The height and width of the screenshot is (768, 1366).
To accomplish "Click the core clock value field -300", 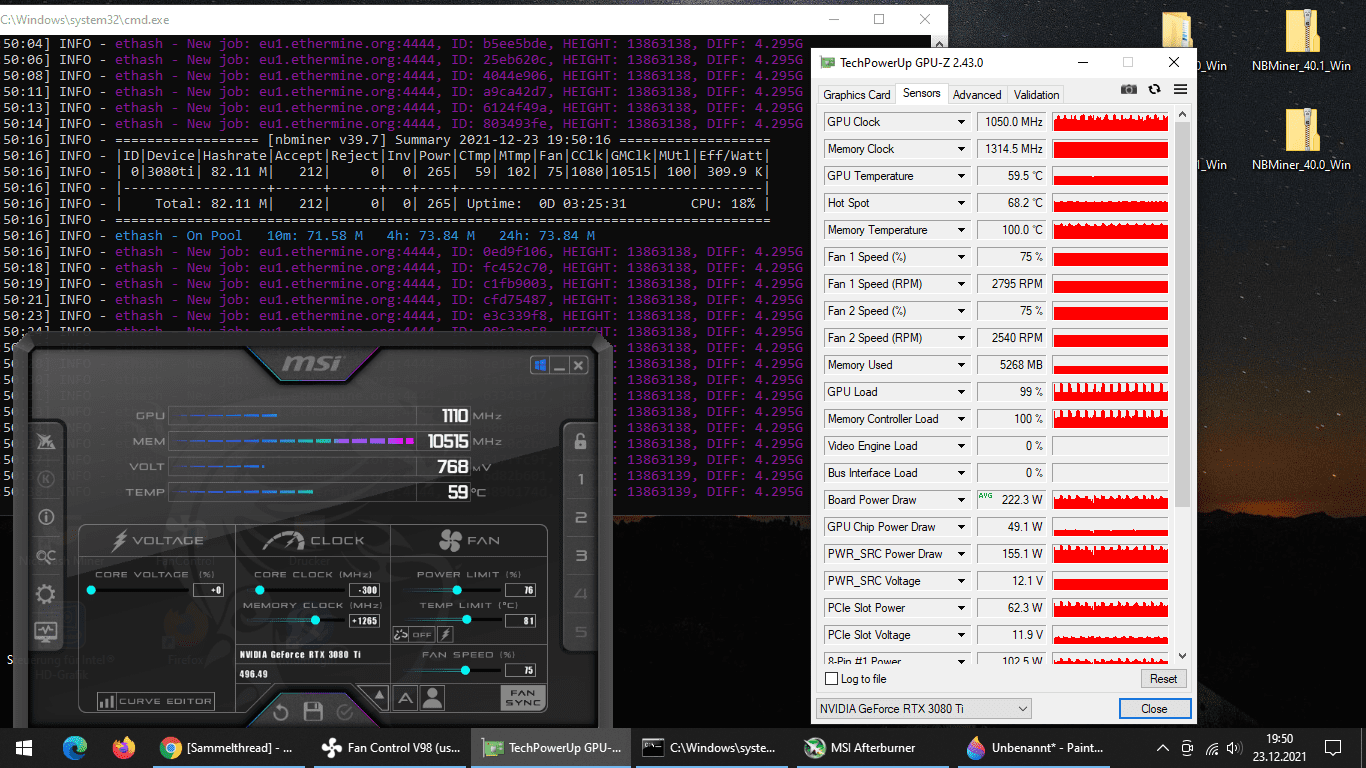I will click(x=365, y=590).
